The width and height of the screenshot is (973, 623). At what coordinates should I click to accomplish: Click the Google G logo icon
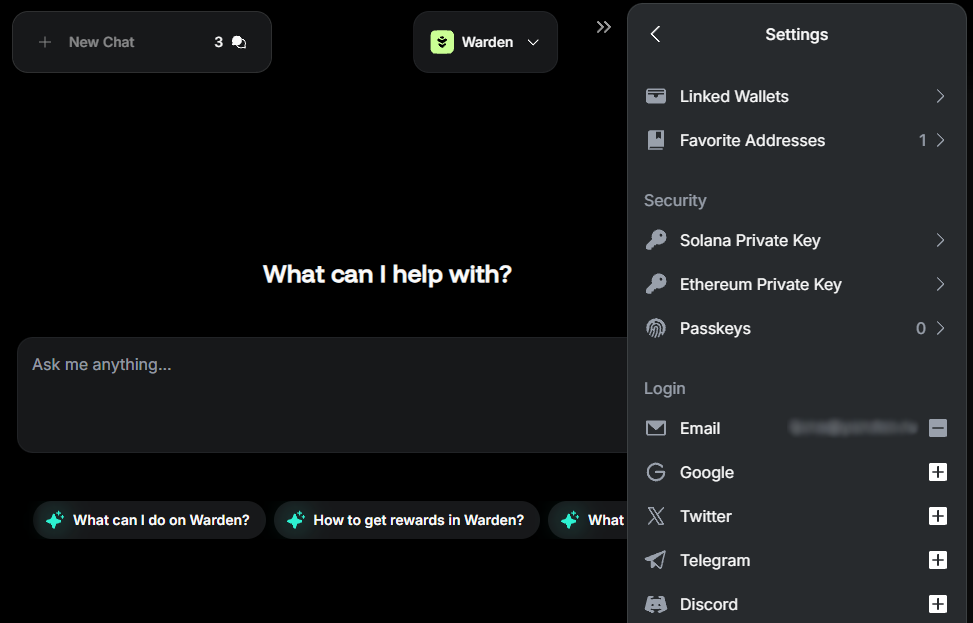tap(656, 472)
